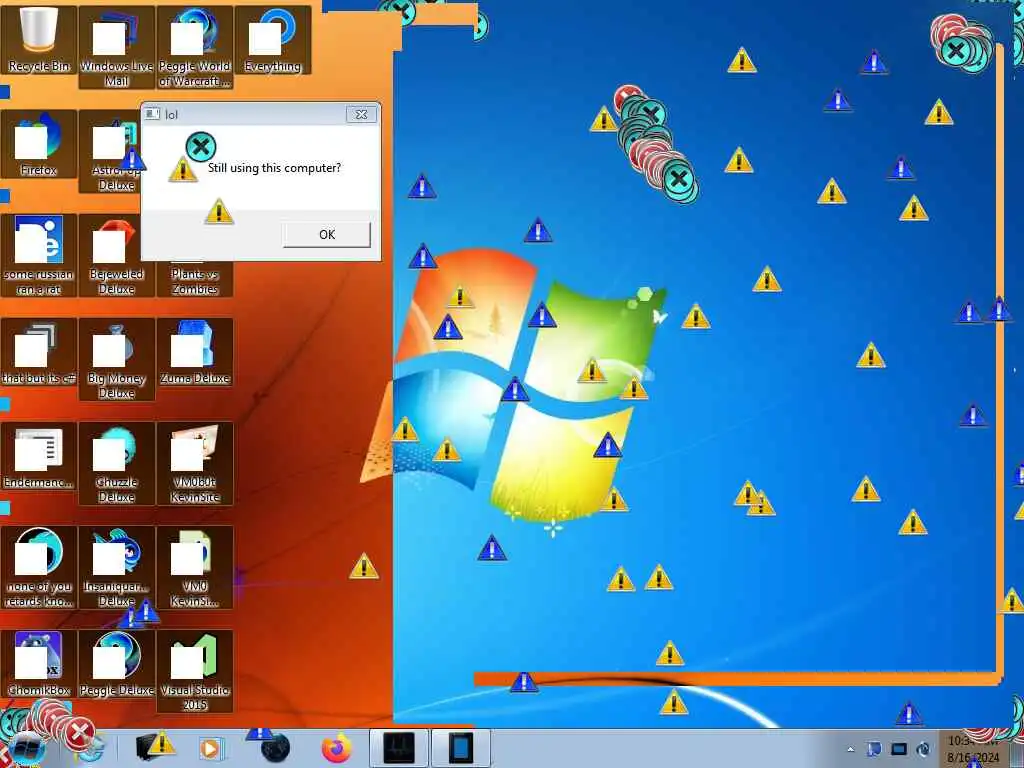Select 'some russian ran a rat' icon
The image size is (1024, 768).
coord(39,255)
